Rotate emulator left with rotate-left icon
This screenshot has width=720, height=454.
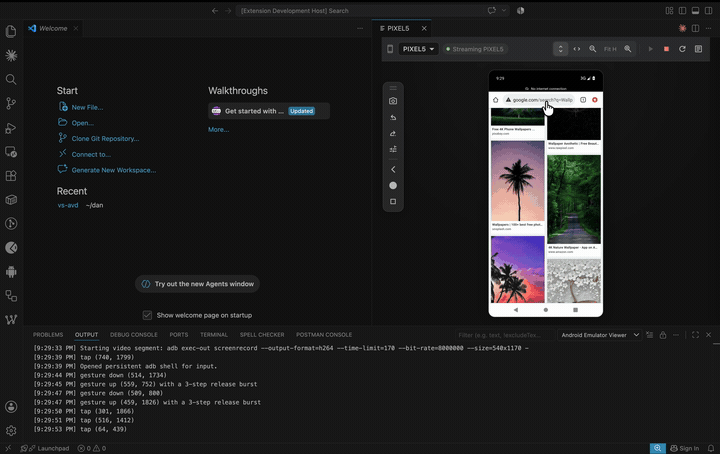click(393, 118)
